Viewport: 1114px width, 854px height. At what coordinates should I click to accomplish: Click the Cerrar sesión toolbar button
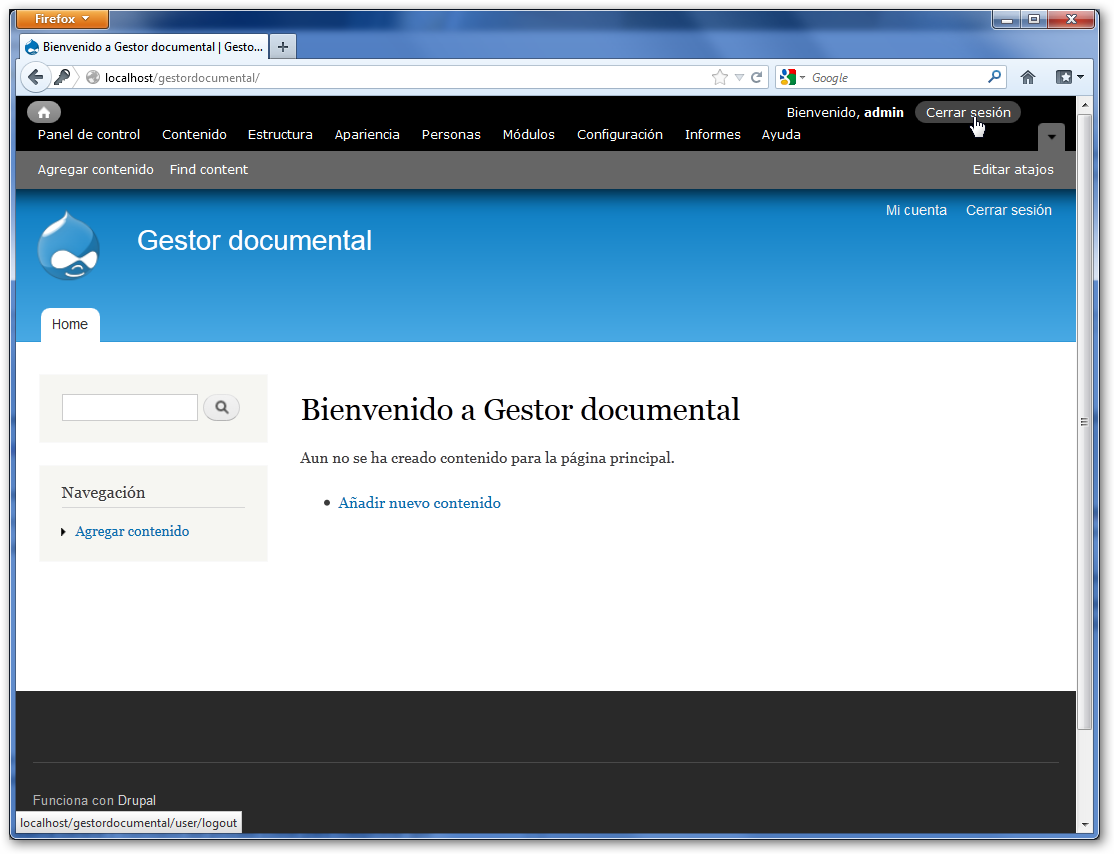tap(967, 112)
